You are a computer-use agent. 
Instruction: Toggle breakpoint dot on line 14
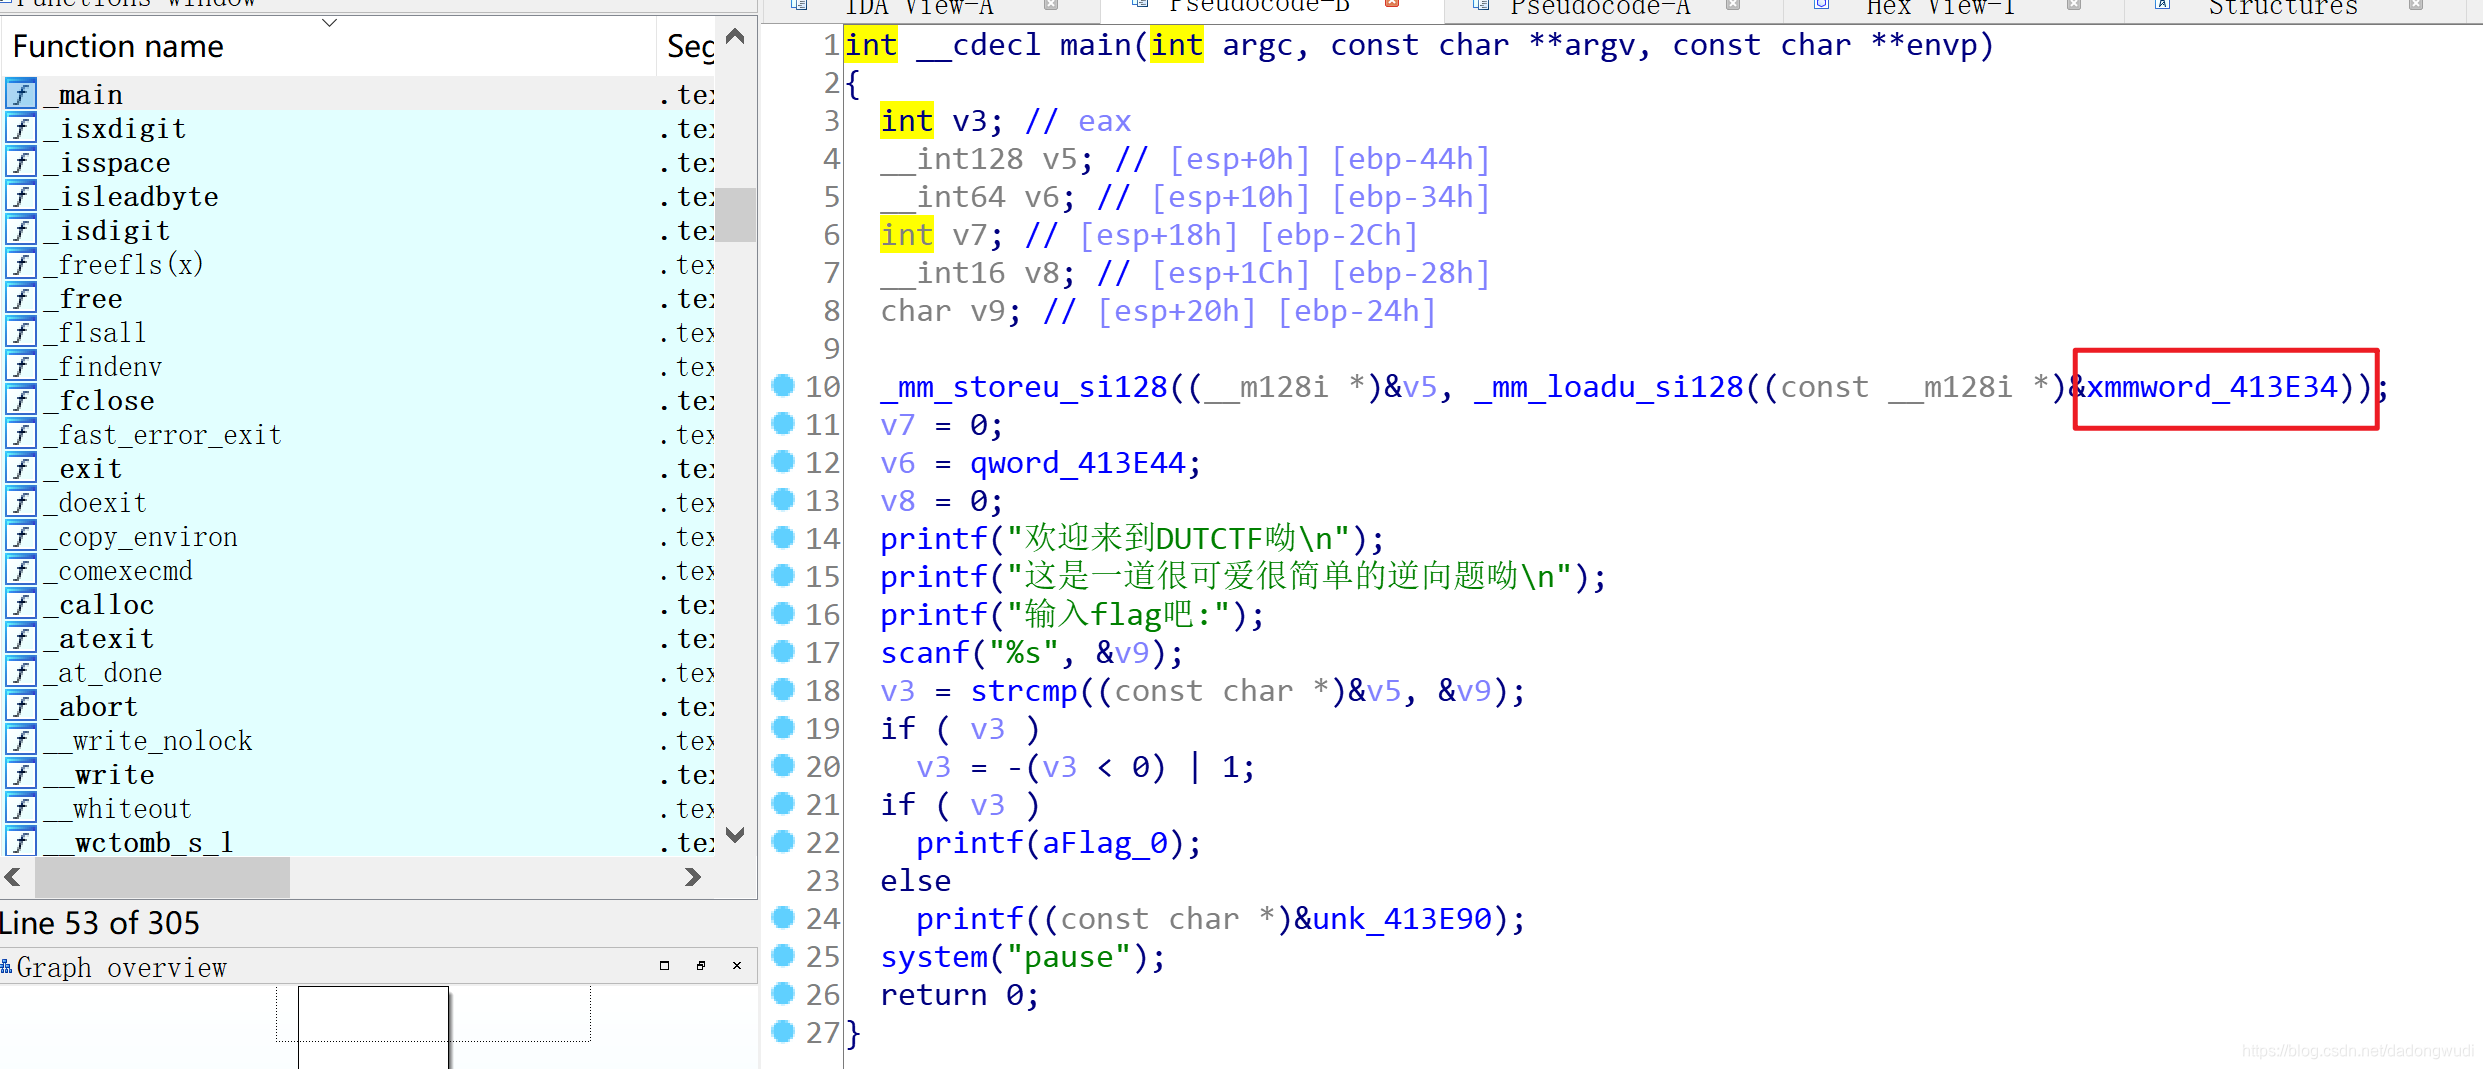(783, 537)
